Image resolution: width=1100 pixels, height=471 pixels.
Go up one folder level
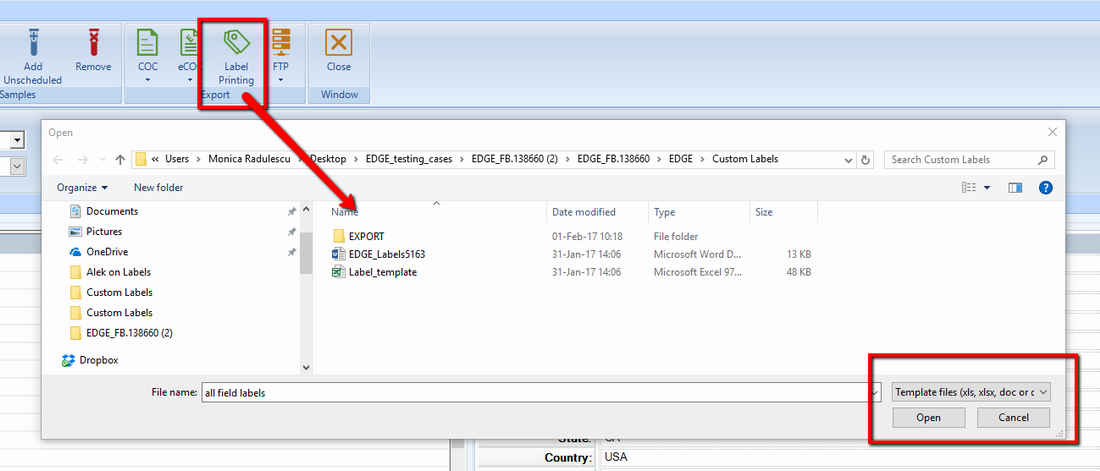point(120,159)
